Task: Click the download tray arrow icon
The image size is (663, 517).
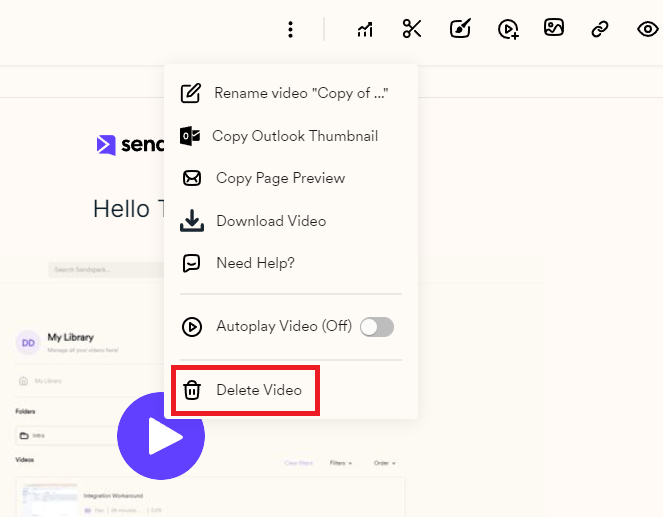Action: [x=192, y=221]
